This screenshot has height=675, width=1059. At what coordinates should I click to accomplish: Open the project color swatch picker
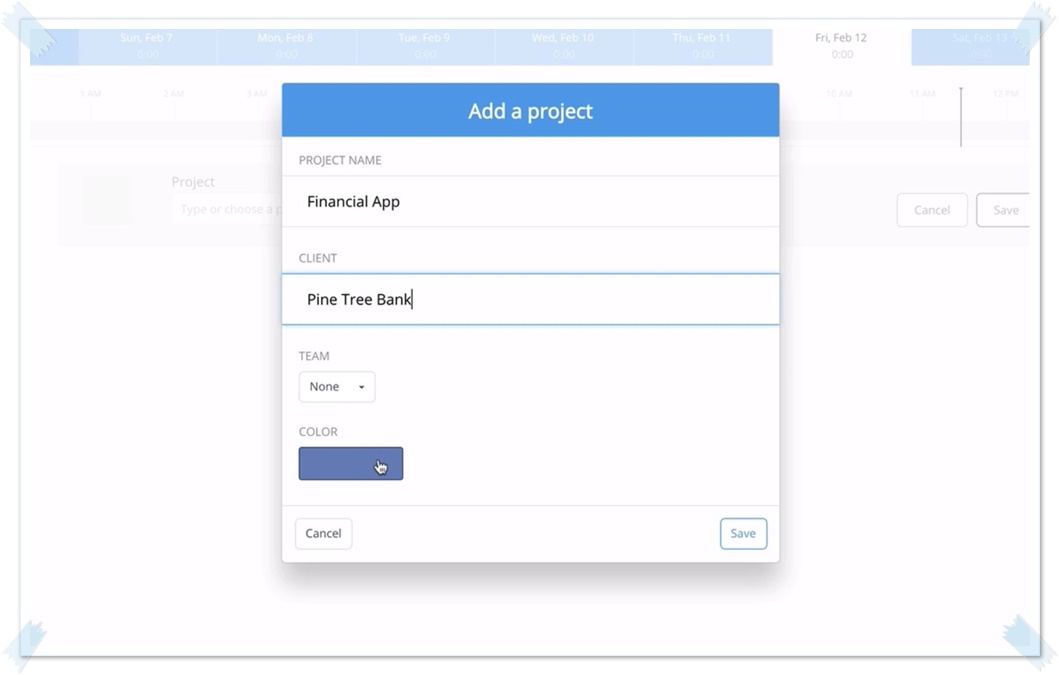click(x=350, y=464)
